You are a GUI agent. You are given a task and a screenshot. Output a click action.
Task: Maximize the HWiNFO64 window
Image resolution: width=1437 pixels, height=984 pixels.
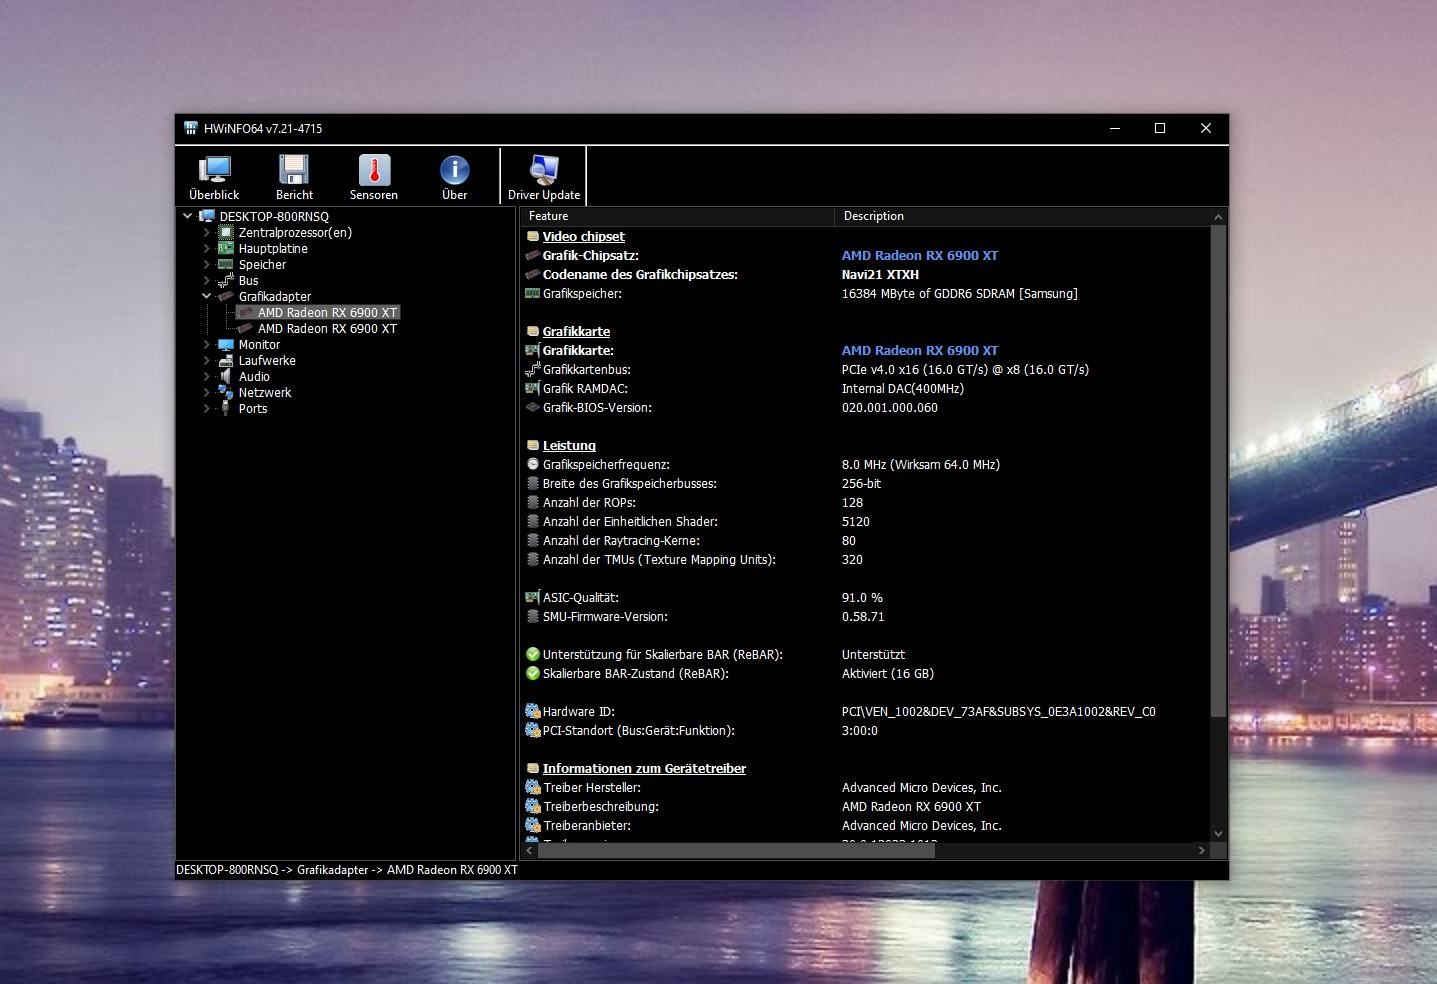click(1160, 128)
